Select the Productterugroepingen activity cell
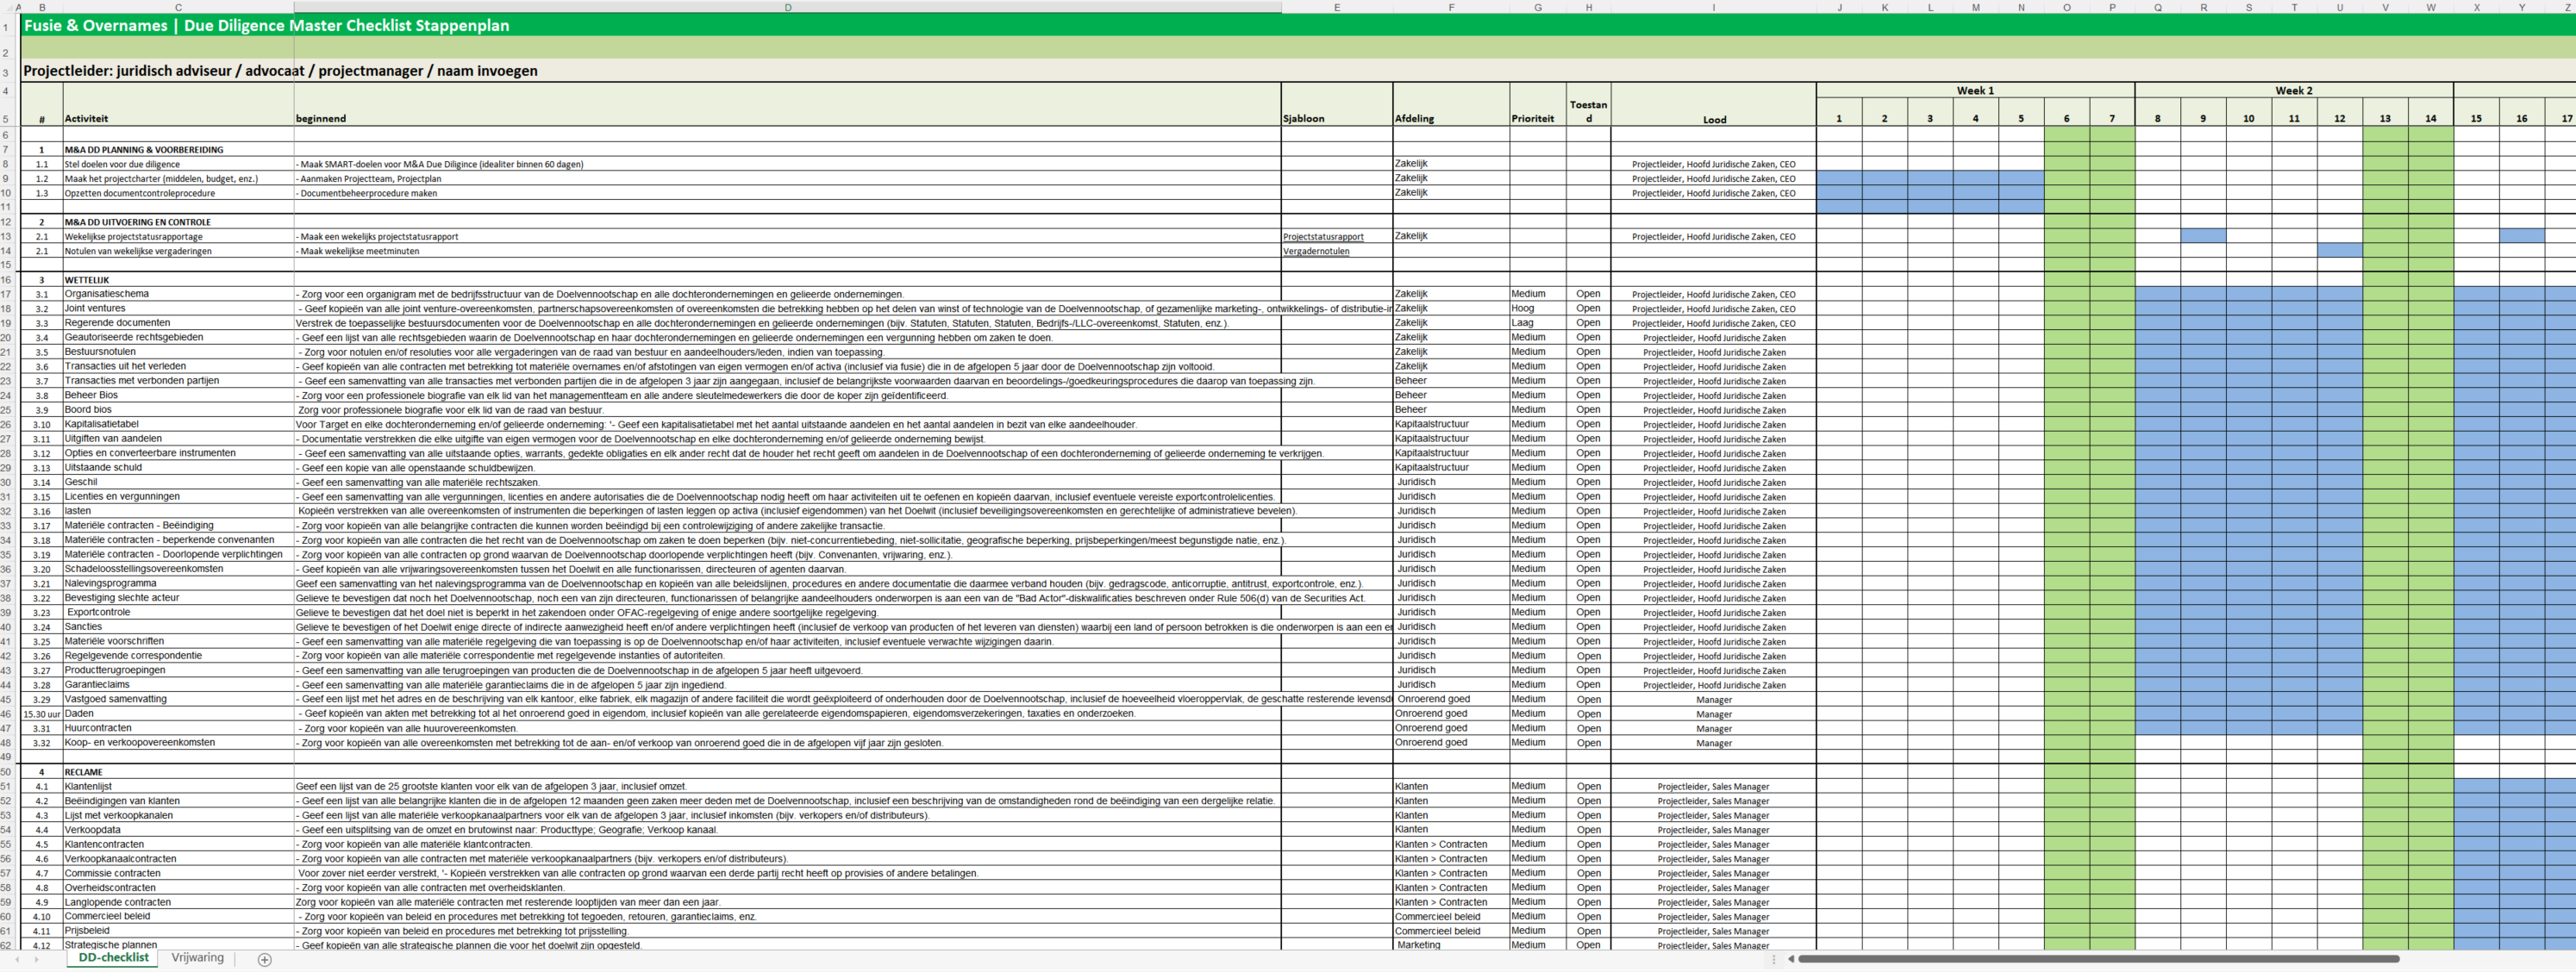Viewport: 2576px width, 972px height. 178,670
